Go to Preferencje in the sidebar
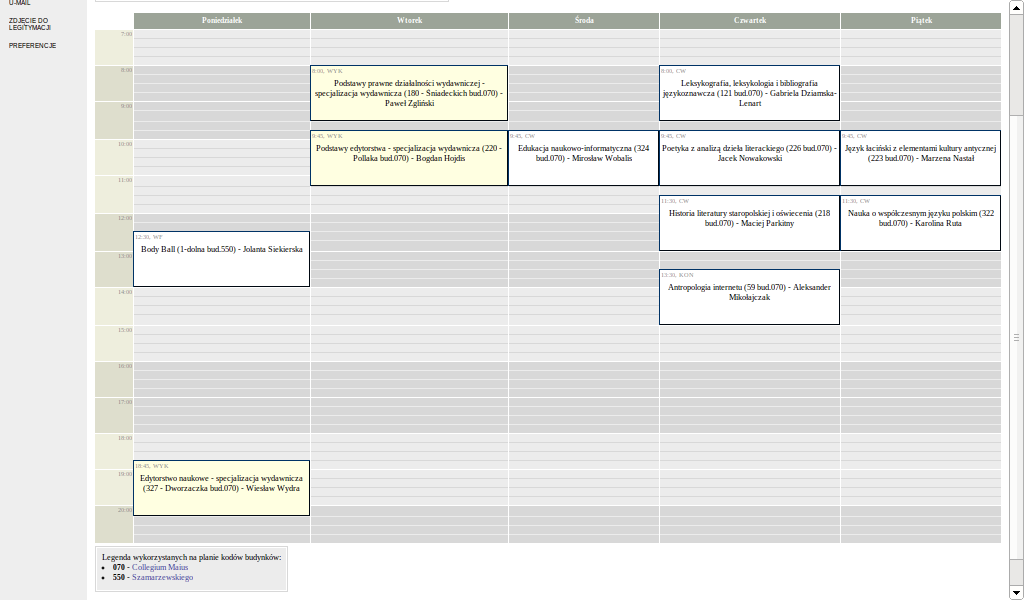 click(32, 45)
